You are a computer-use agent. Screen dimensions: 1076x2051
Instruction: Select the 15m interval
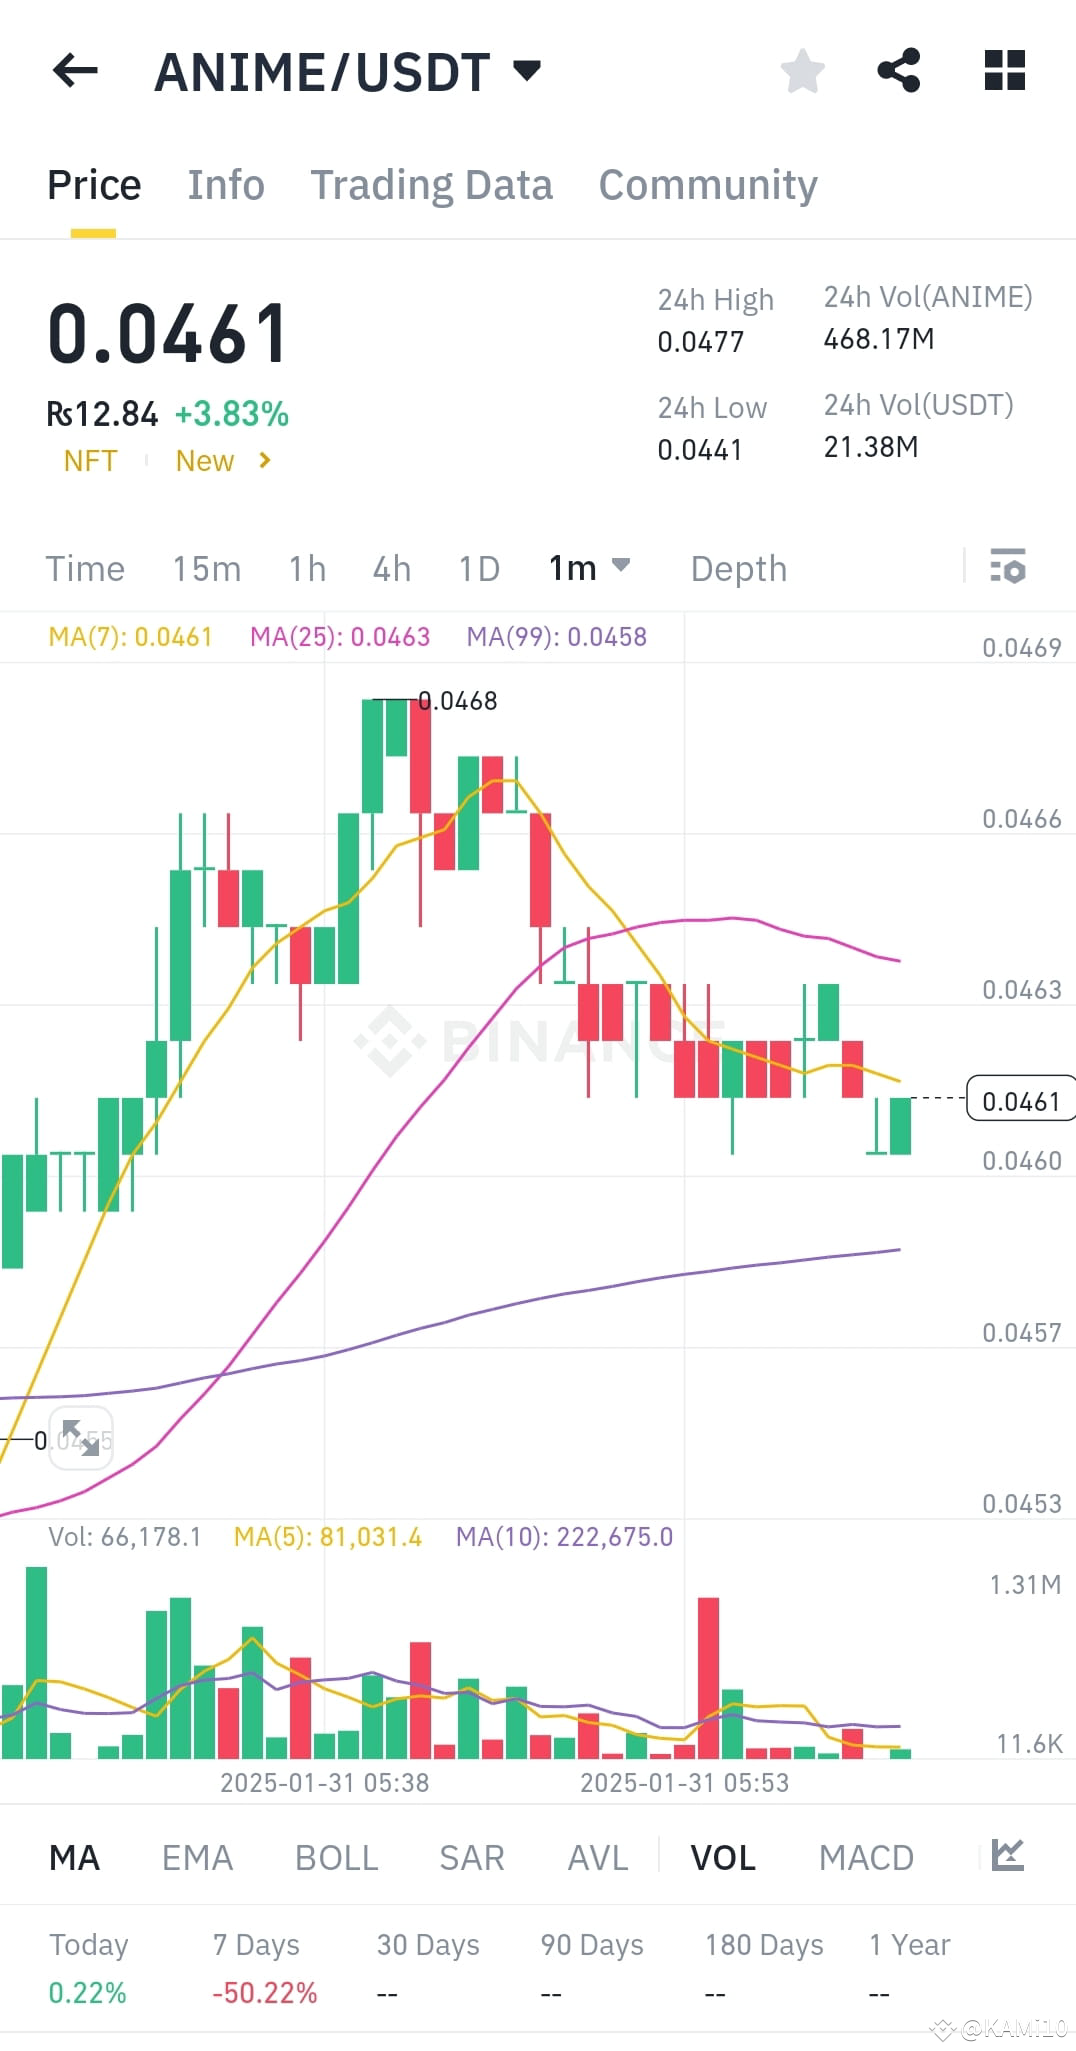(207, 568)
